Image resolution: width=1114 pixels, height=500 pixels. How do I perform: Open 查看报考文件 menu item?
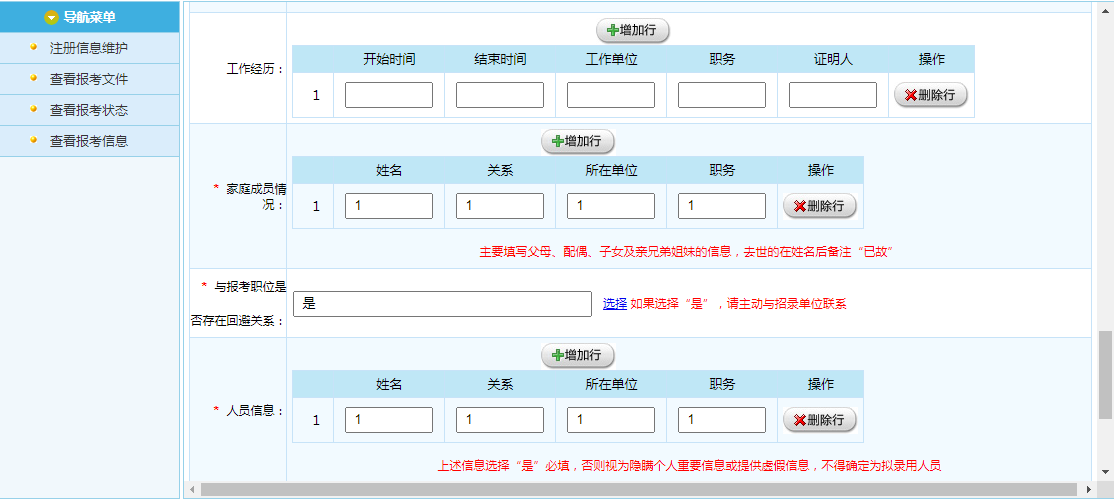pos(89,79)
